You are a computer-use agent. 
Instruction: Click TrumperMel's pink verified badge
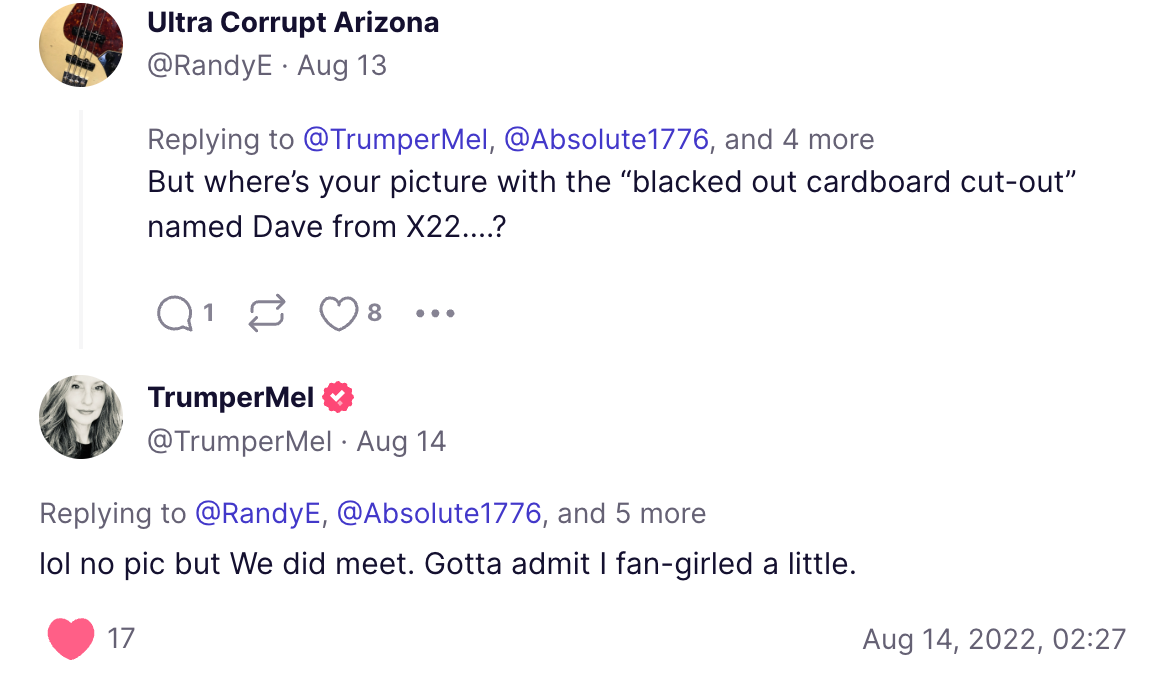pyautogui.click(x=338, y=396)
